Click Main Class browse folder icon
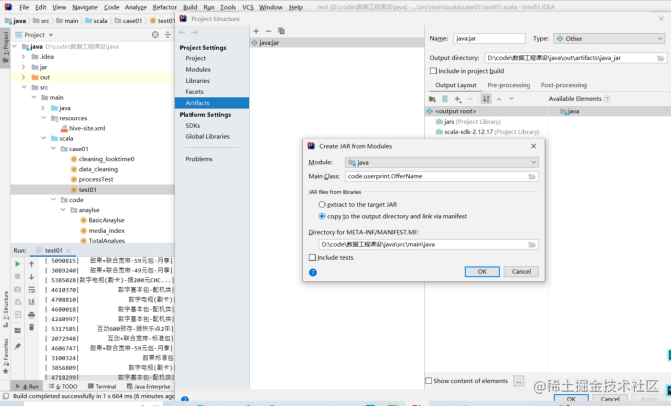Screen dimensions: 672x407 [532, 177]
